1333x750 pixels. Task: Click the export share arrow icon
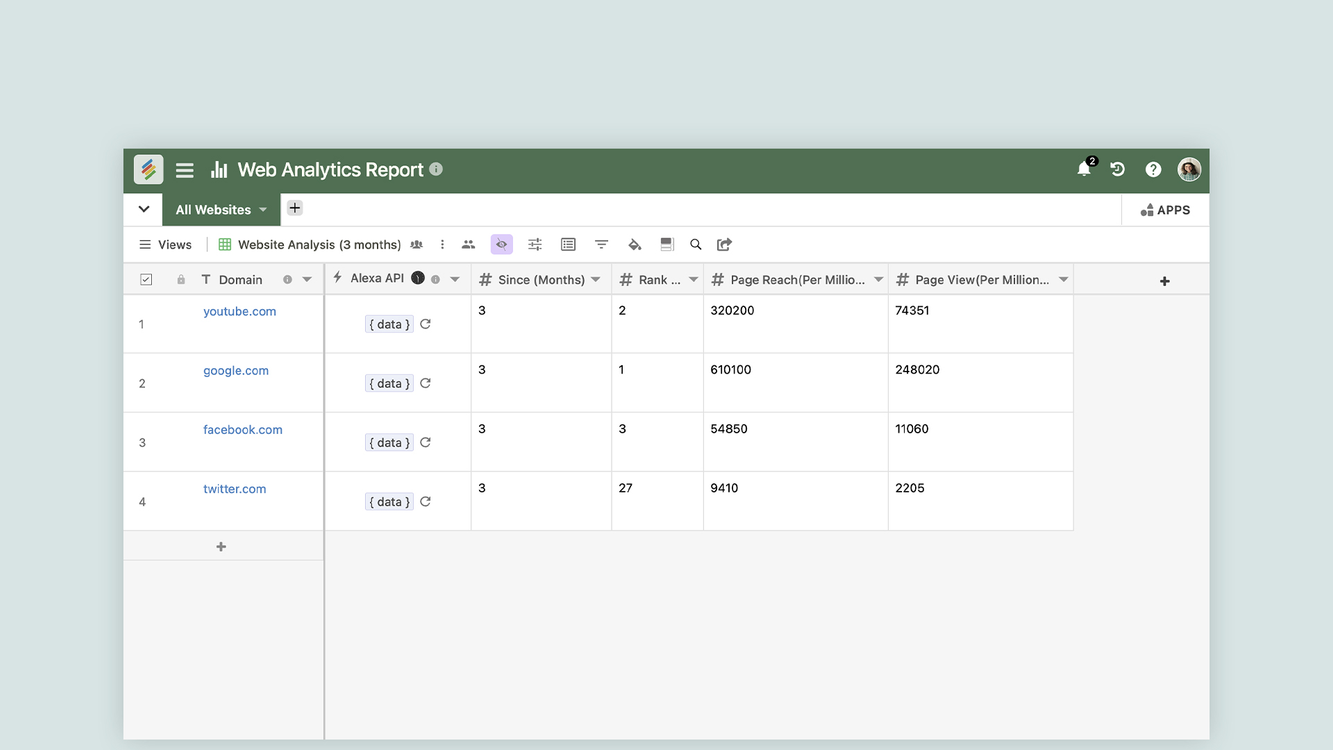coord(725,244)
